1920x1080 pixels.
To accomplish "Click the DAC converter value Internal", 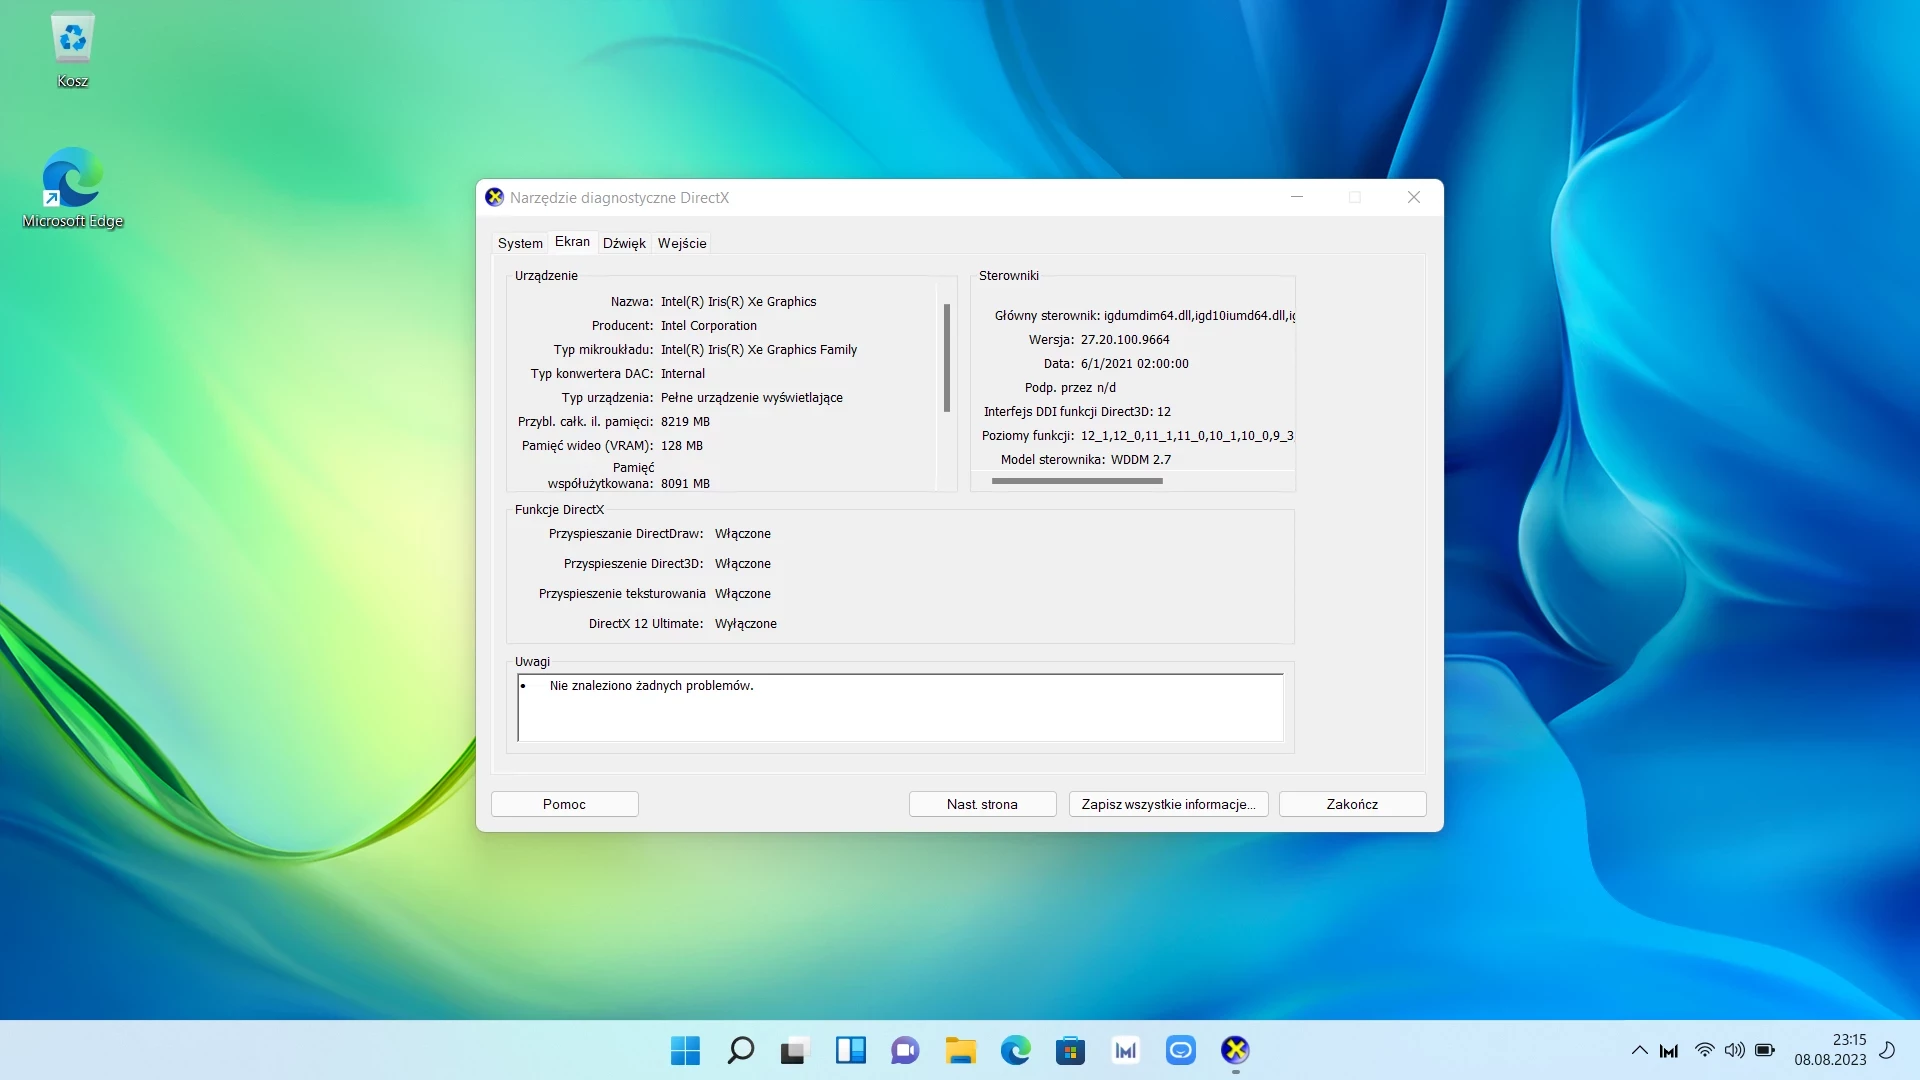I will pyautogui.click(x=682, y=374).
